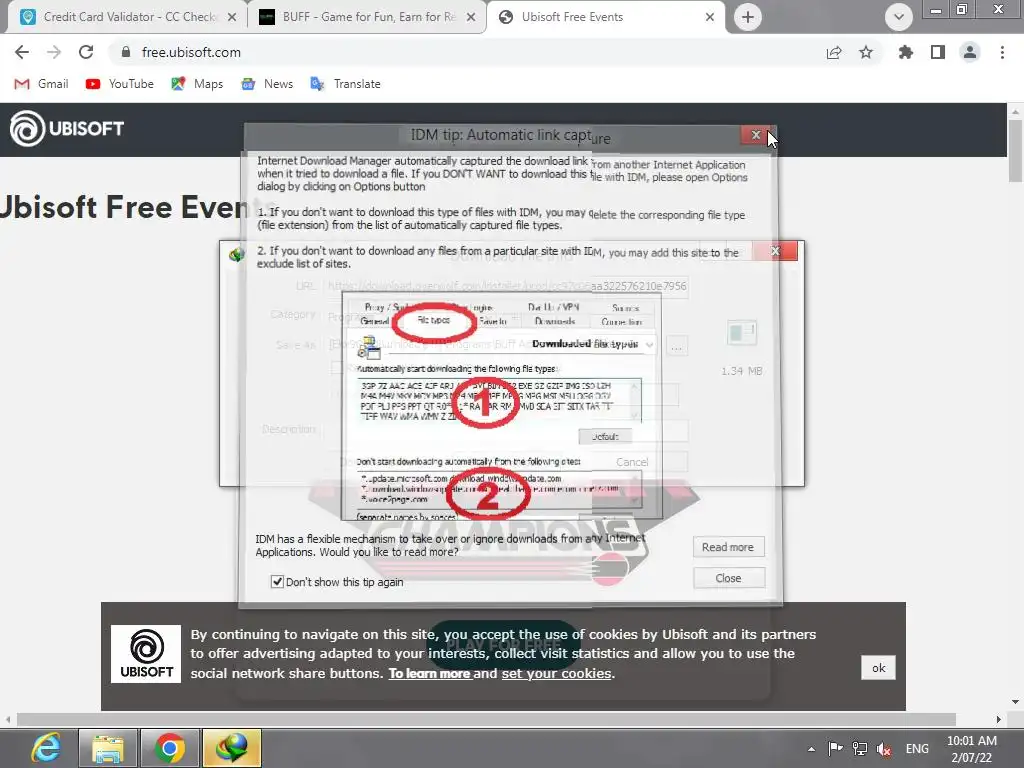Screen dimensions: 1024x768
Task: Click the vertical page scrollbar thumb
Action: 1016,152
